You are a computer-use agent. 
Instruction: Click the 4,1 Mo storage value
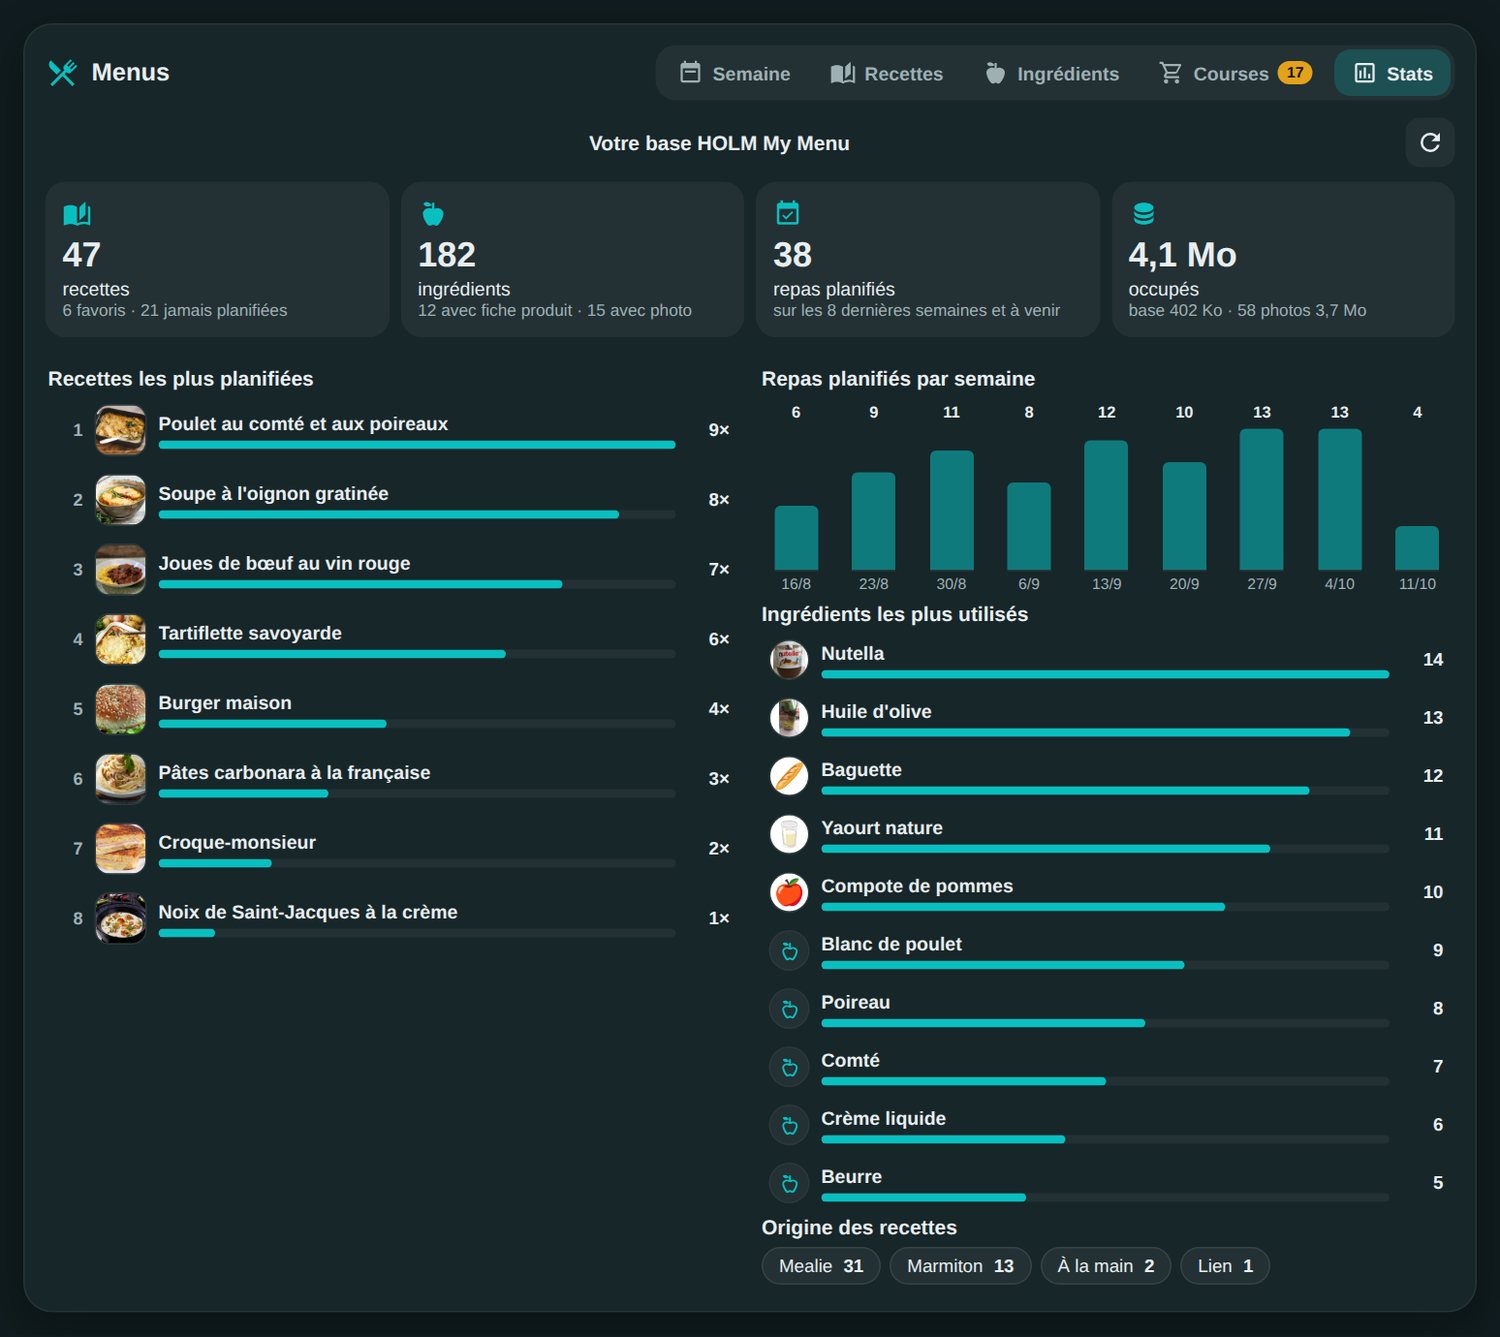click(x=1182, y=255)
